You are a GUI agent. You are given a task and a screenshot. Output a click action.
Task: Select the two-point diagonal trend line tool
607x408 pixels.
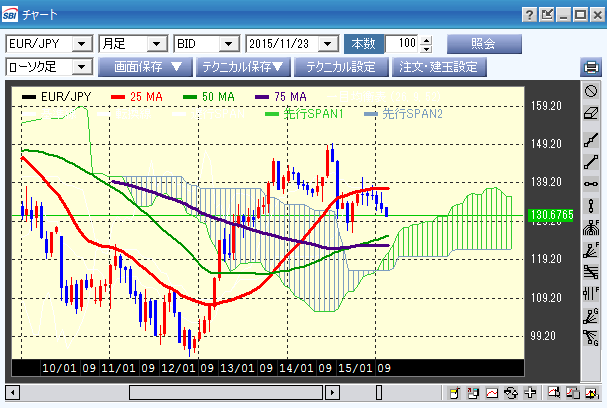591,162
